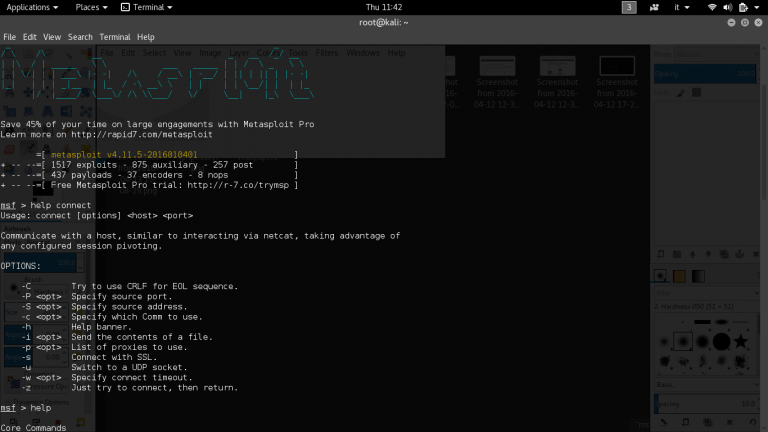Open the Search menu
Image resolution: width=768 pixels, height=432 pixels.
80,37
